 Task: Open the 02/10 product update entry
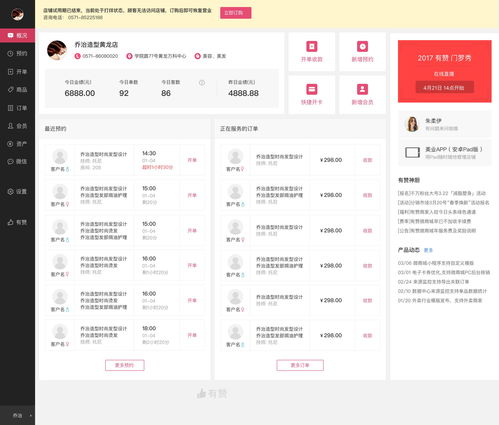[442, 291]
